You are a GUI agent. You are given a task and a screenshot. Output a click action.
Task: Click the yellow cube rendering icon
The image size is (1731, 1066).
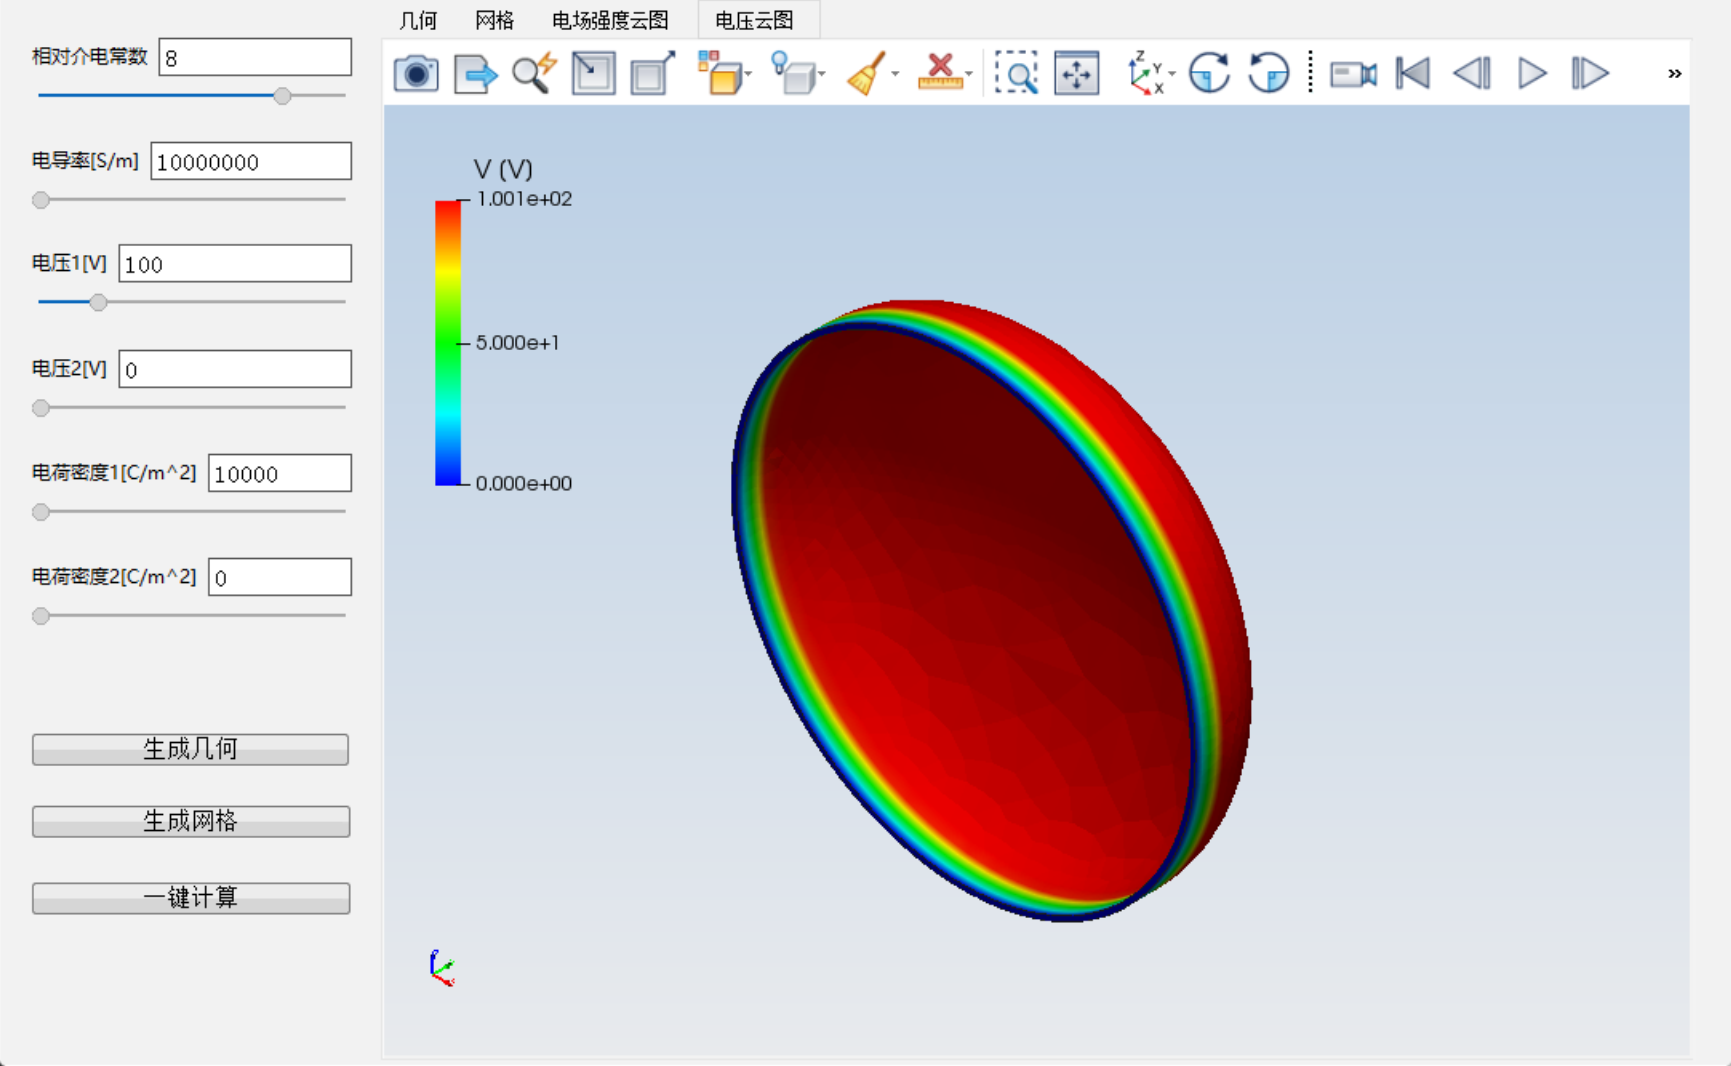(719, 74)
